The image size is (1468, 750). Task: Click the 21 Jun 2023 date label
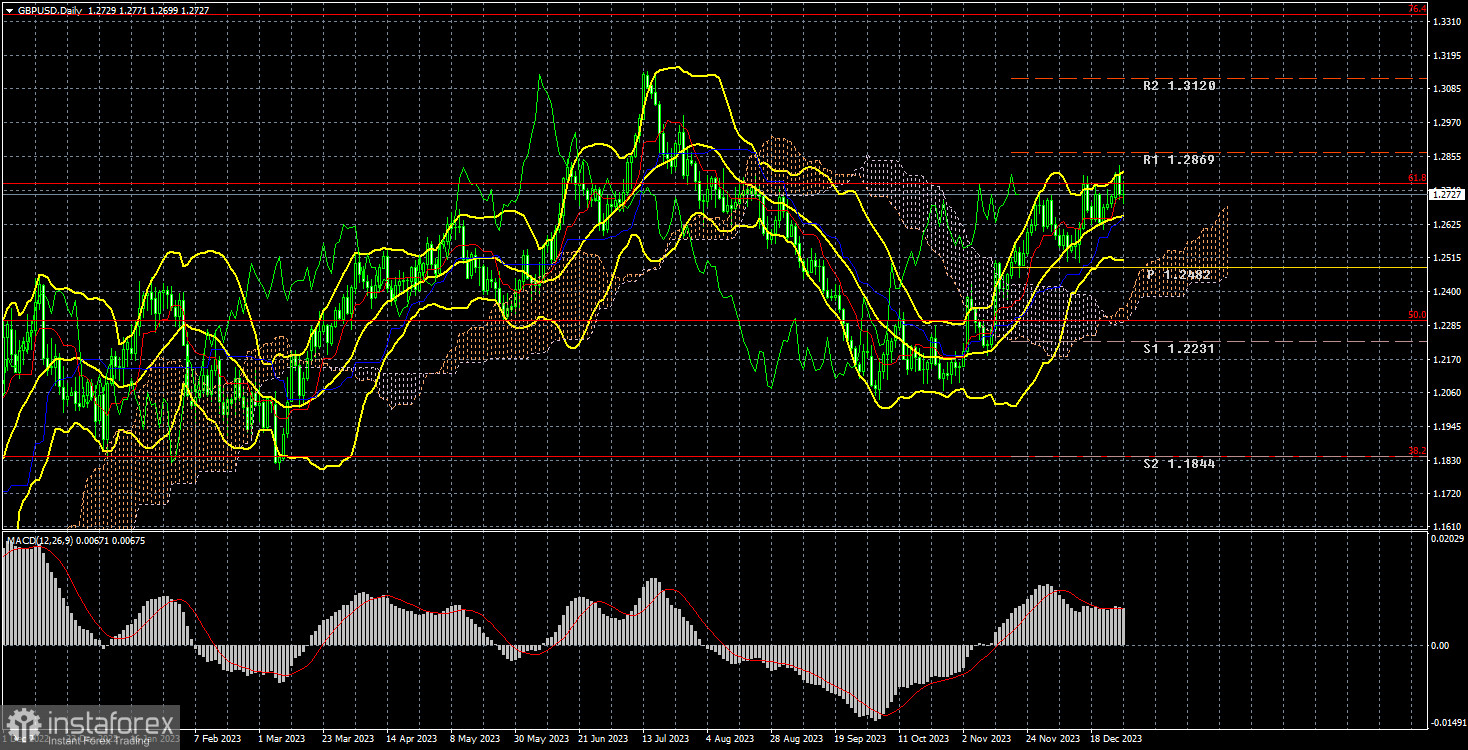[x=603, y=739]
